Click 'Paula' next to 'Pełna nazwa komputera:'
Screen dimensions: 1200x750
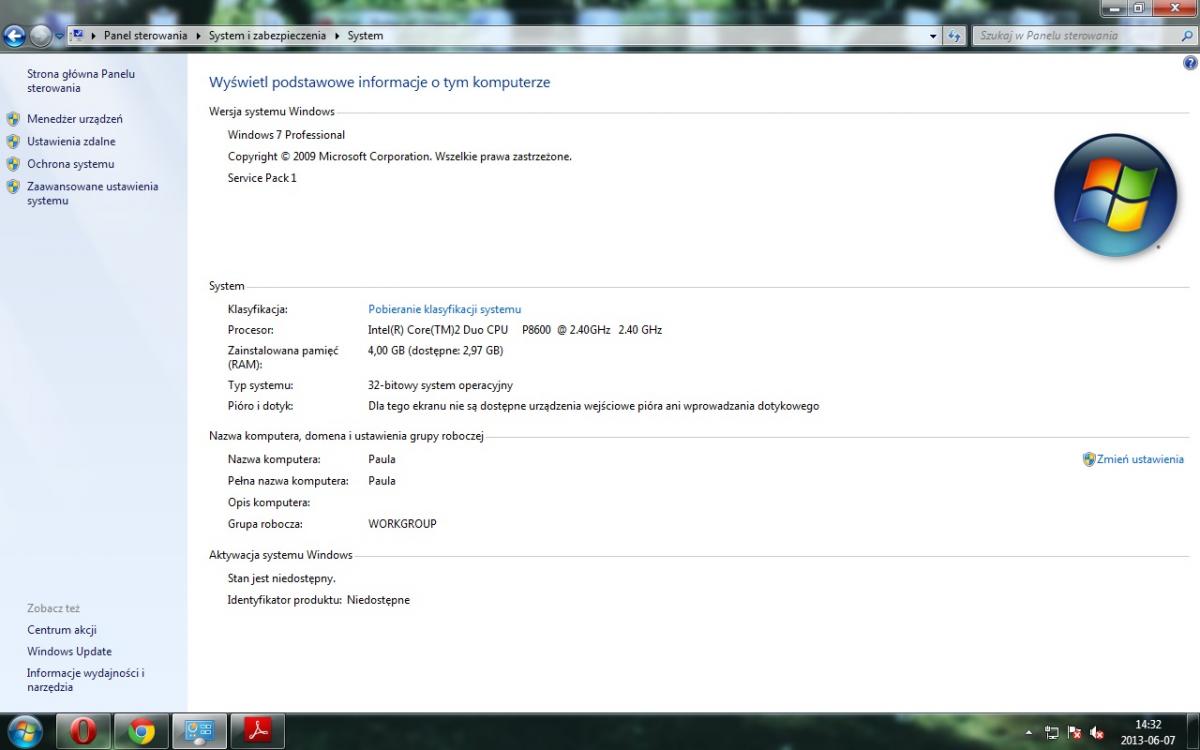(382, 481)
